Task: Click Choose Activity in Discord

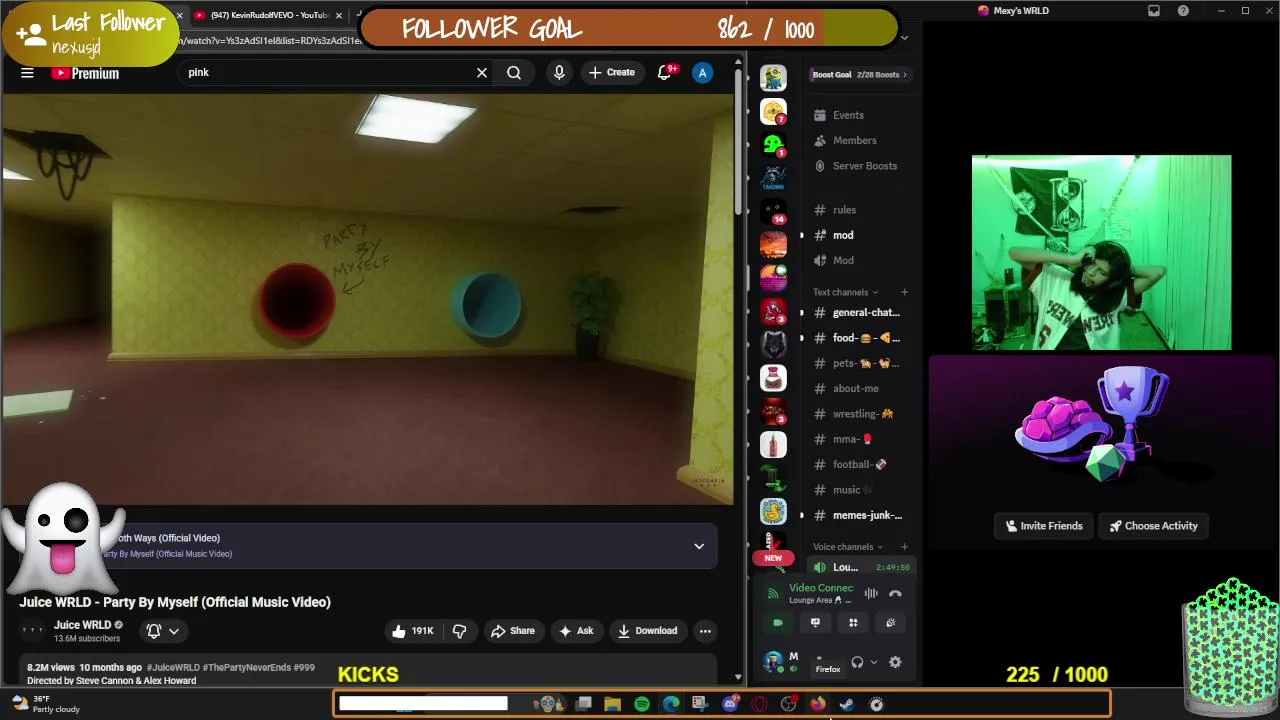Action: point(1153,526)
